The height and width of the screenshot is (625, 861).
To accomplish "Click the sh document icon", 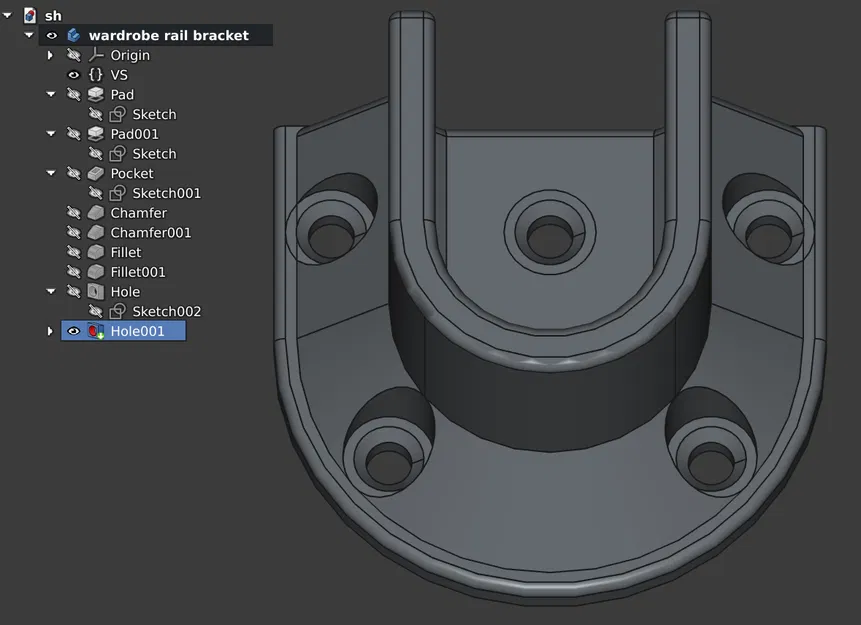I will pyautogui.click(x=30, y=15).
